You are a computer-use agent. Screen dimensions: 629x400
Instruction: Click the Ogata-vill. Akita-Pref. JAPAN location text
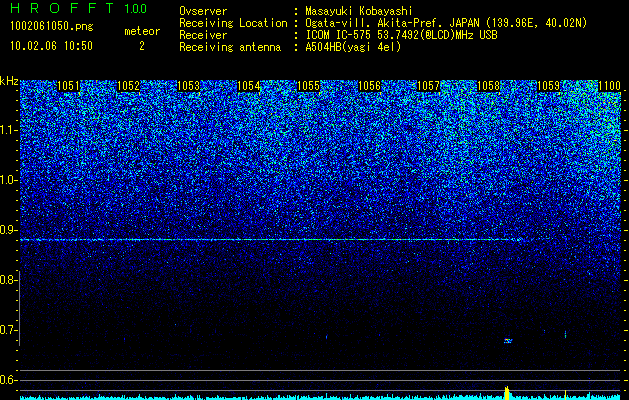[446, 23]
